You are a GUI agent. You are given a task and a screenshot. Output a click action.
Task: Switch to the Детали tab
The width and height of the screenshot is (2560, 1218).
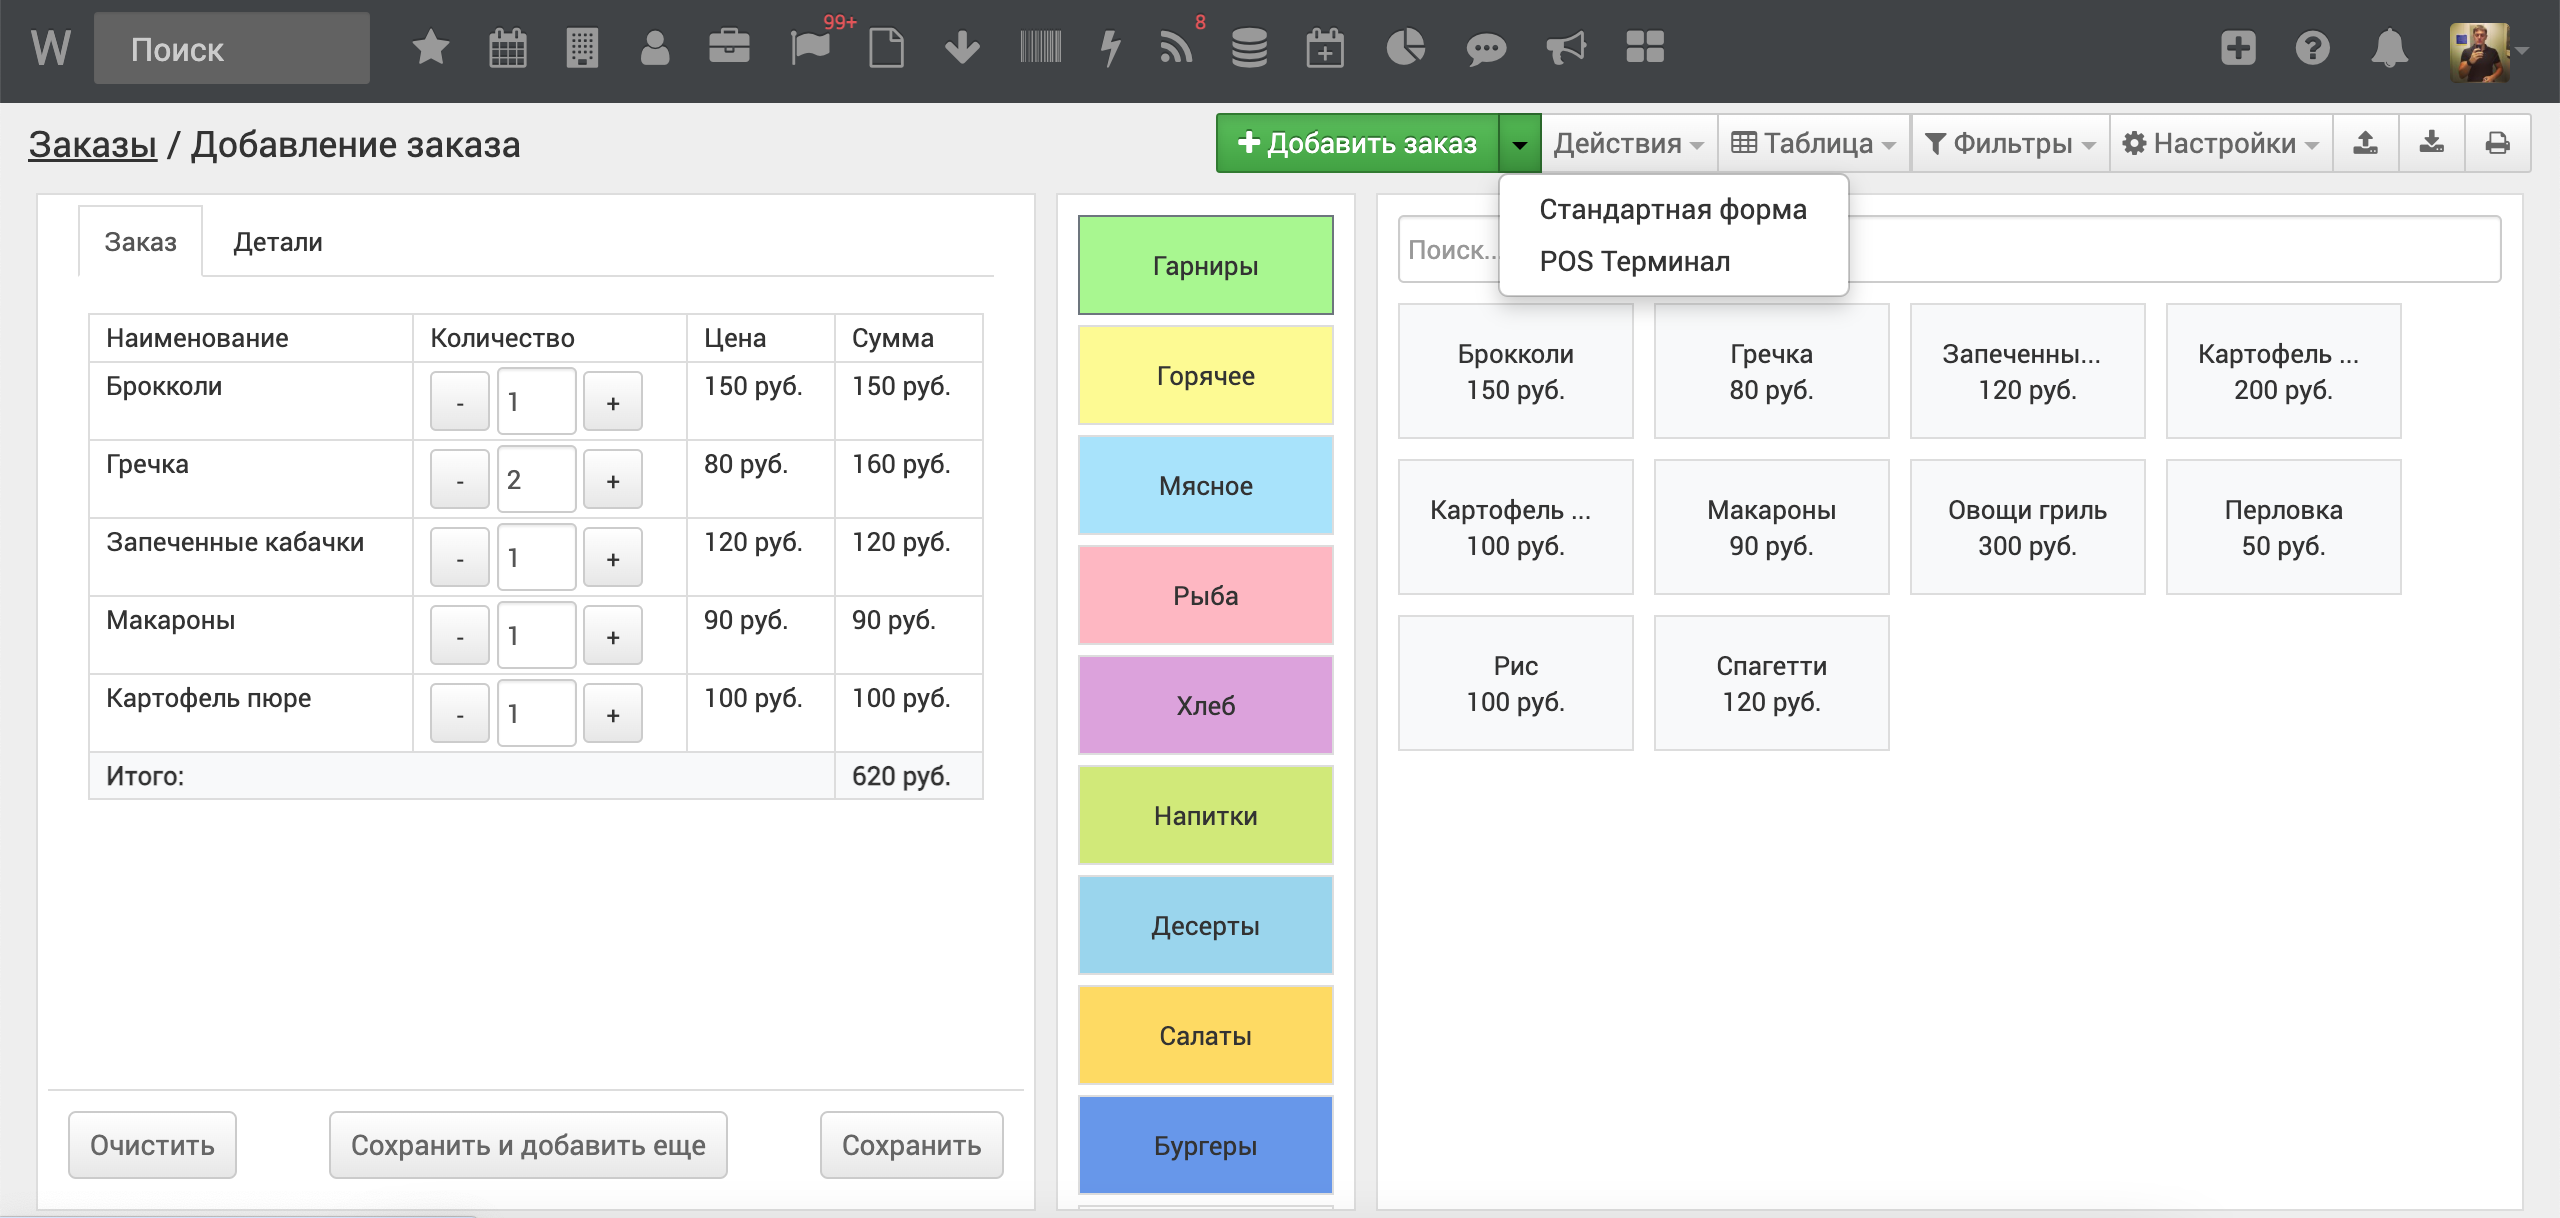277,242
